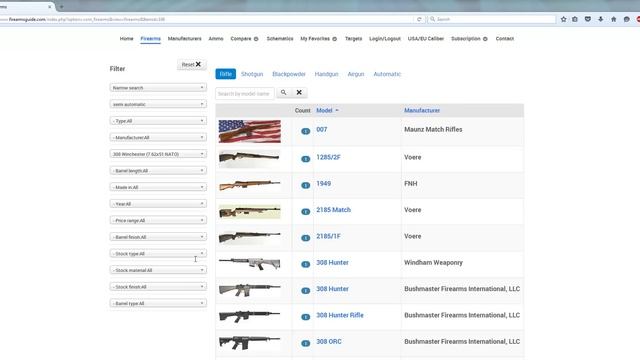Open the 308 Hunter Rifle model link
The height and width of the screenshot is (360, 640).
click(x=340, y=315)
